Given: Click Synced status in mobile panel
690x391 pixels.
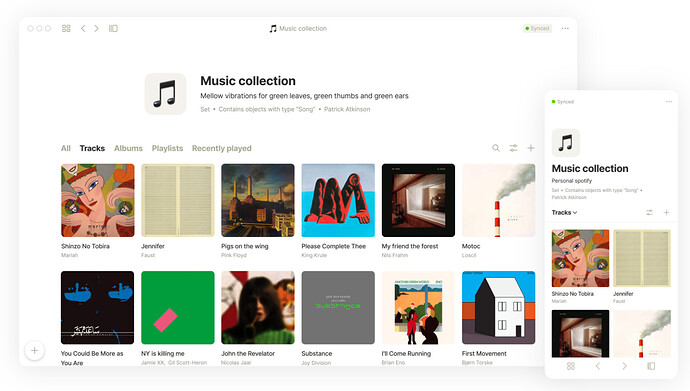Looking at the screenshot, I should [563, 102].
